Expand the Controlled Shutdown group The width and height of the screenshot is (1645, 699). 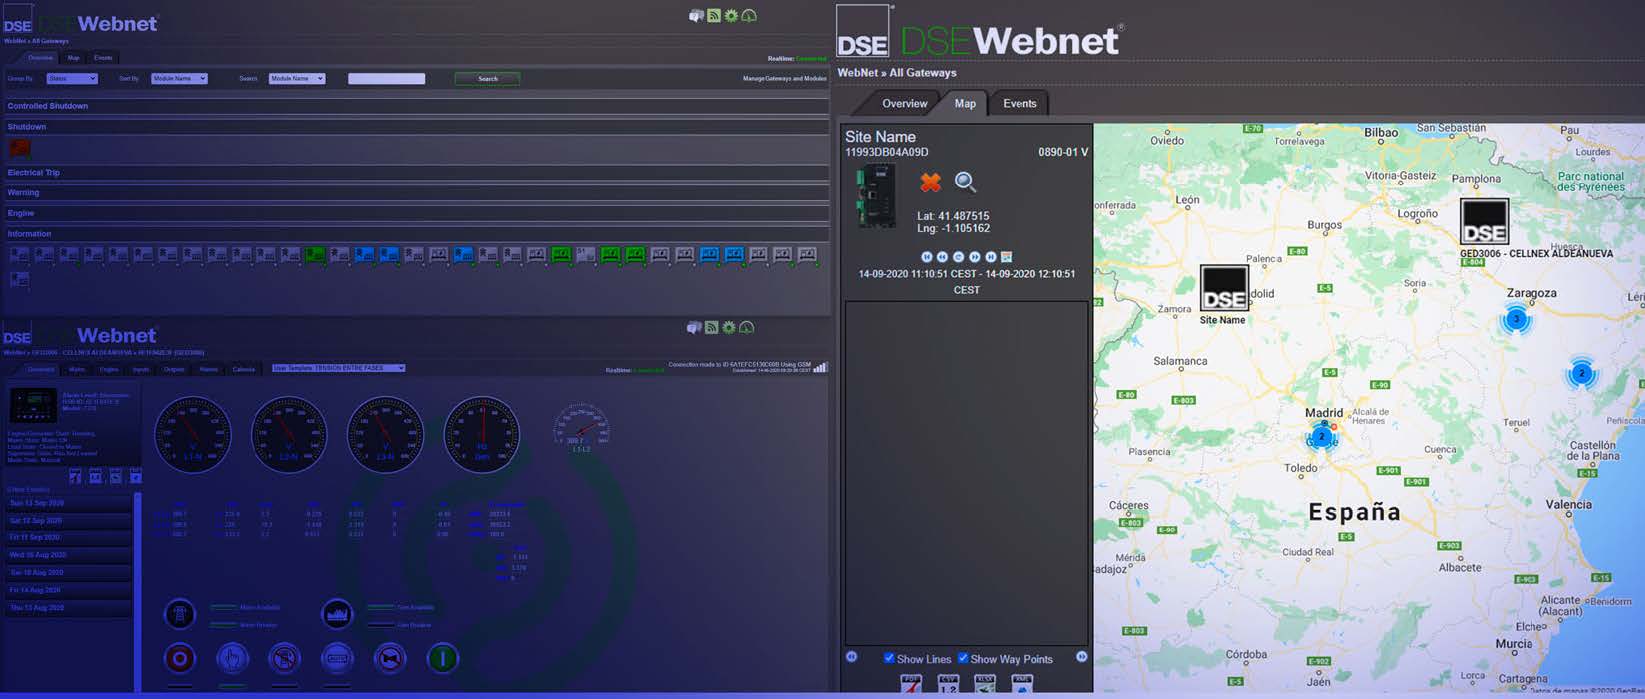416,106
